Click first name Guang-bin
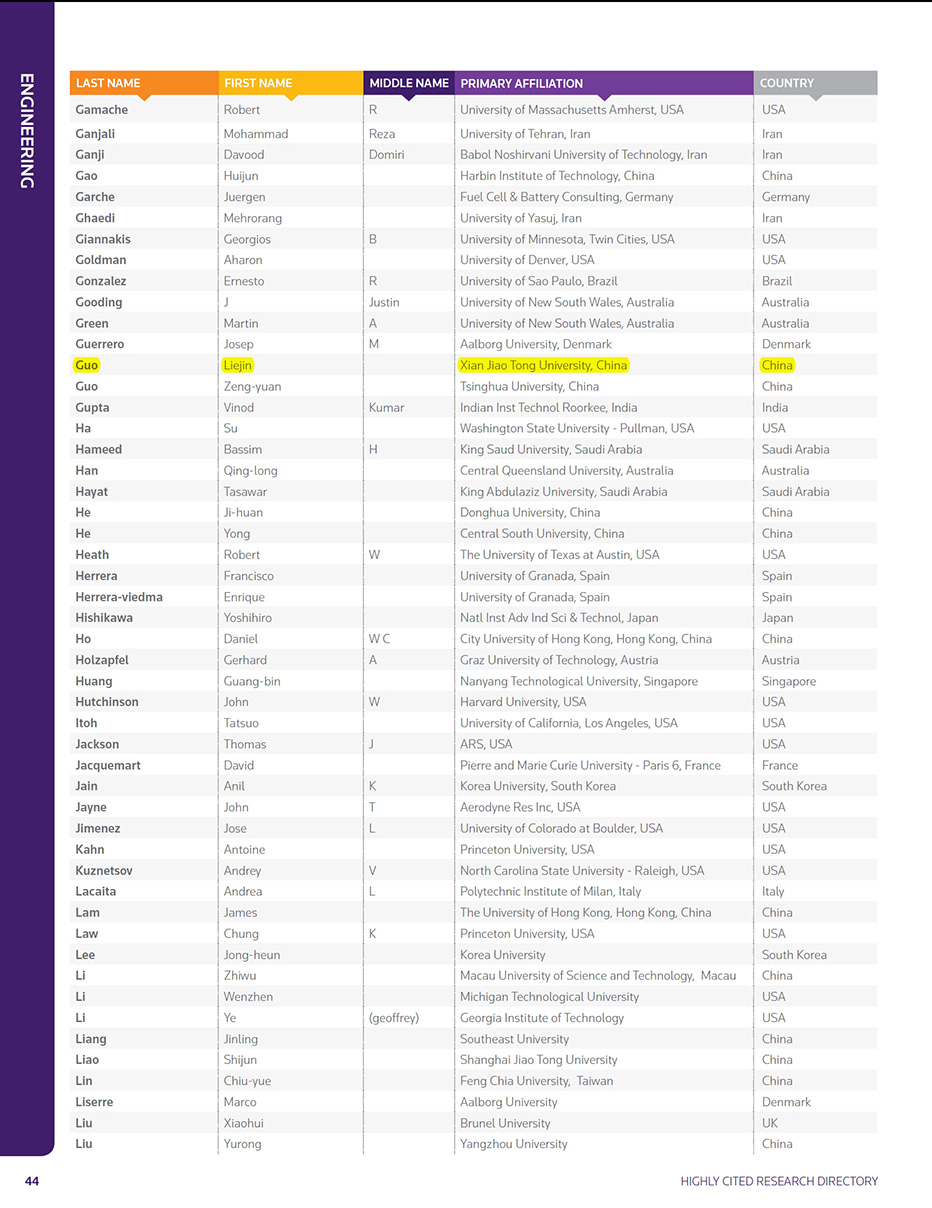932x1208 pixels. click(x=250, y=681)
